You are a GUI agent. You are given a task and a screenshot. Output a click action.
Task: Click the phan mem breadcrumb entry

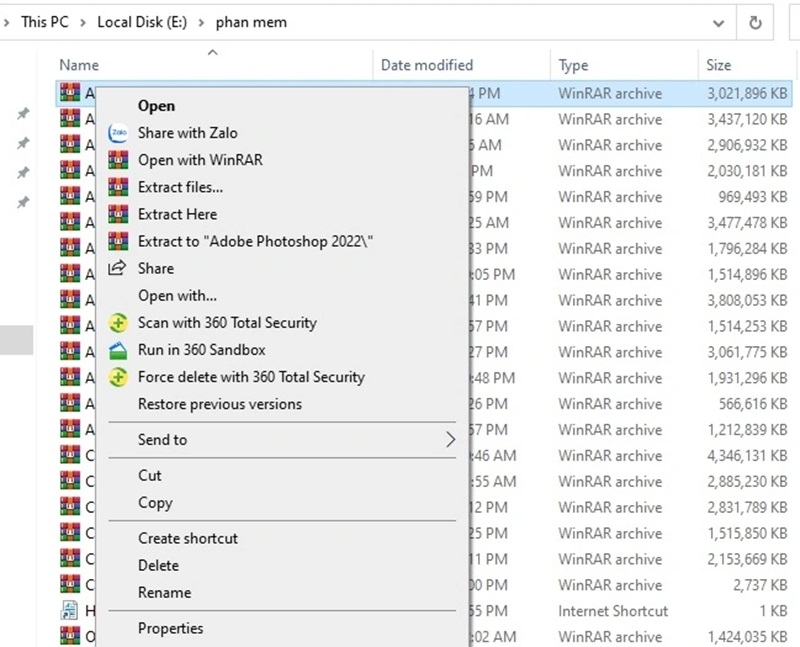pyautogui.click(x=251, y=21)
